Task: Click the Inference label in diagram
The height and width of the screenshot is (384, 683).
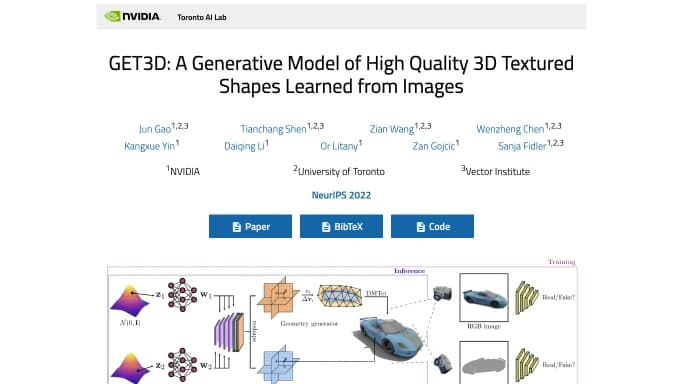Action: [409, 271]
